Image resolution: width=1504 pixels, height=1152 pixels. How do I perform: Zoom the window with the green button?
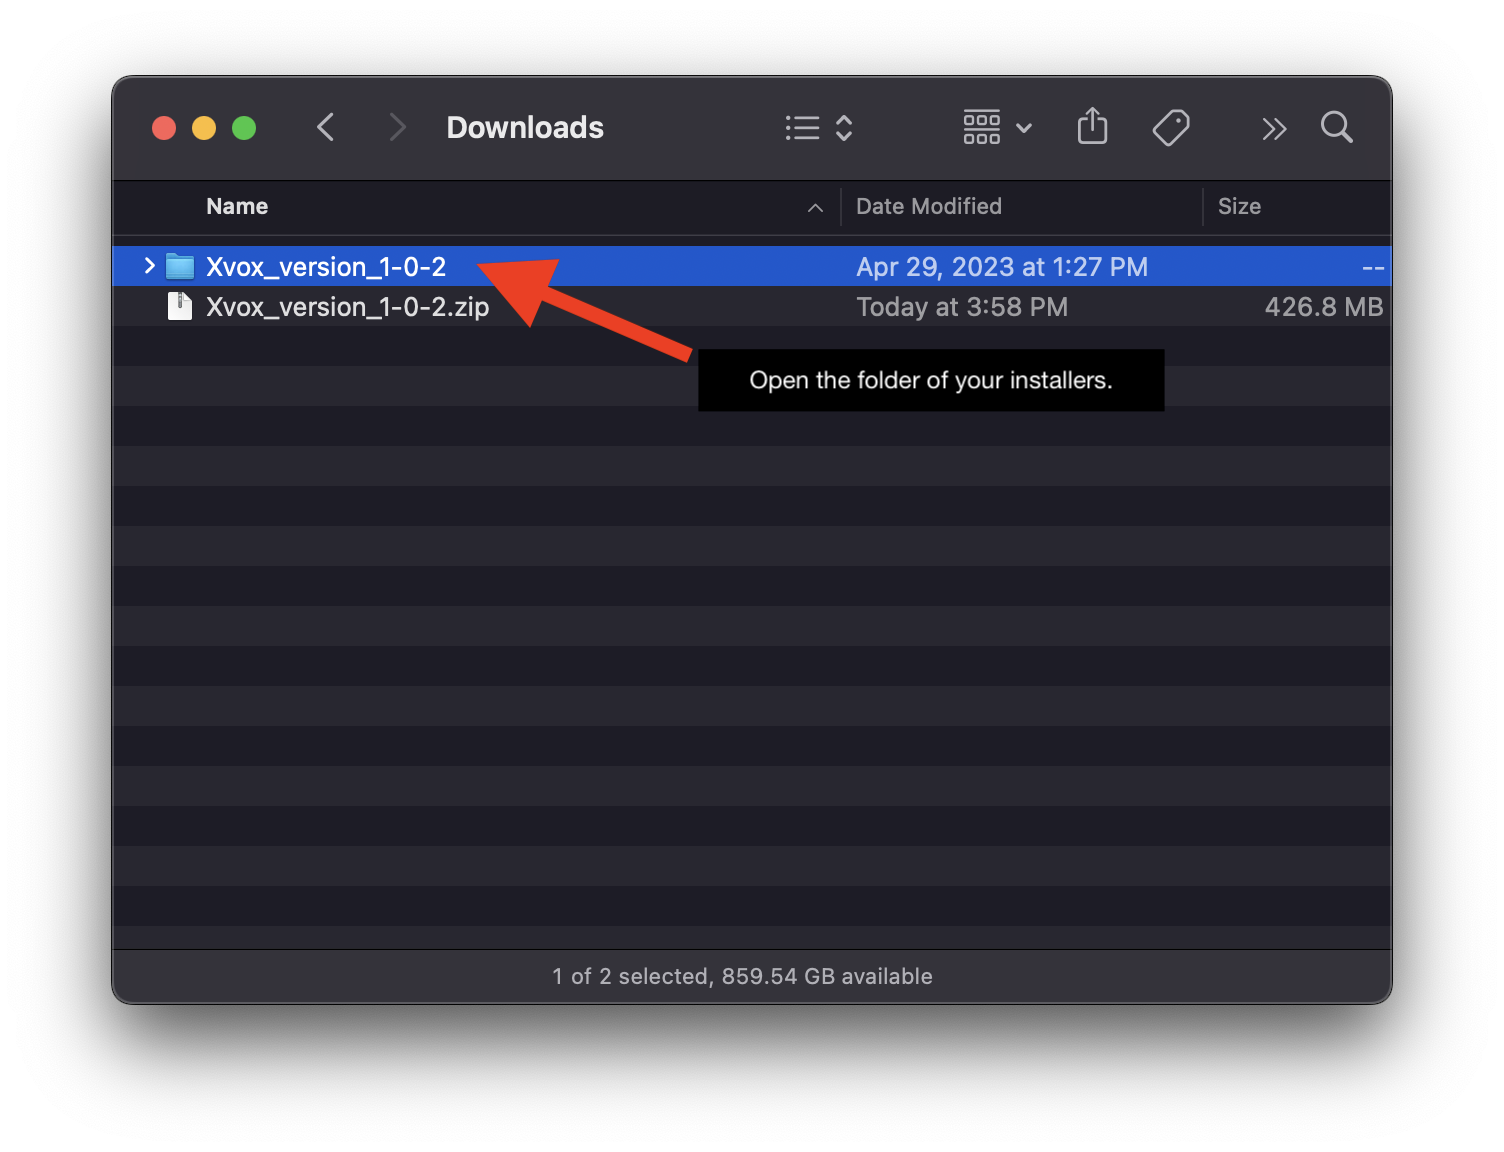pos(244,128)
